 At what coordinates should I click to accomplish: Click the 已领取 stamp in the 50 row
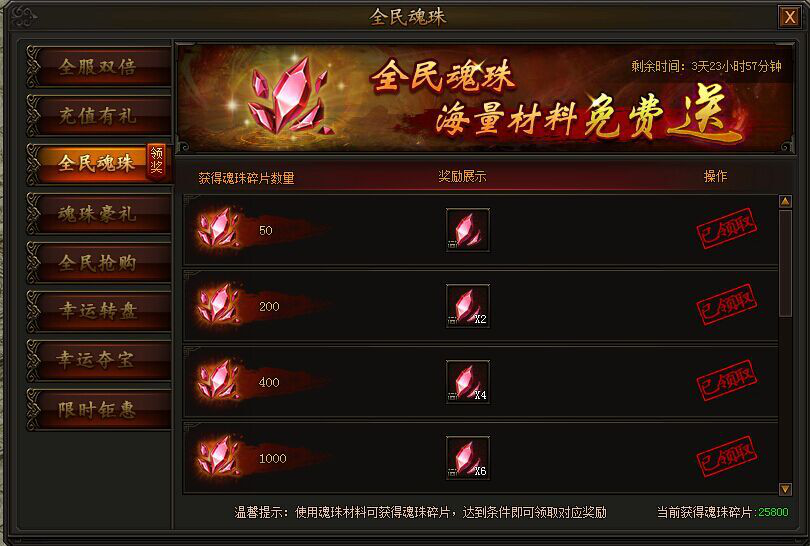tap(726, 228)
